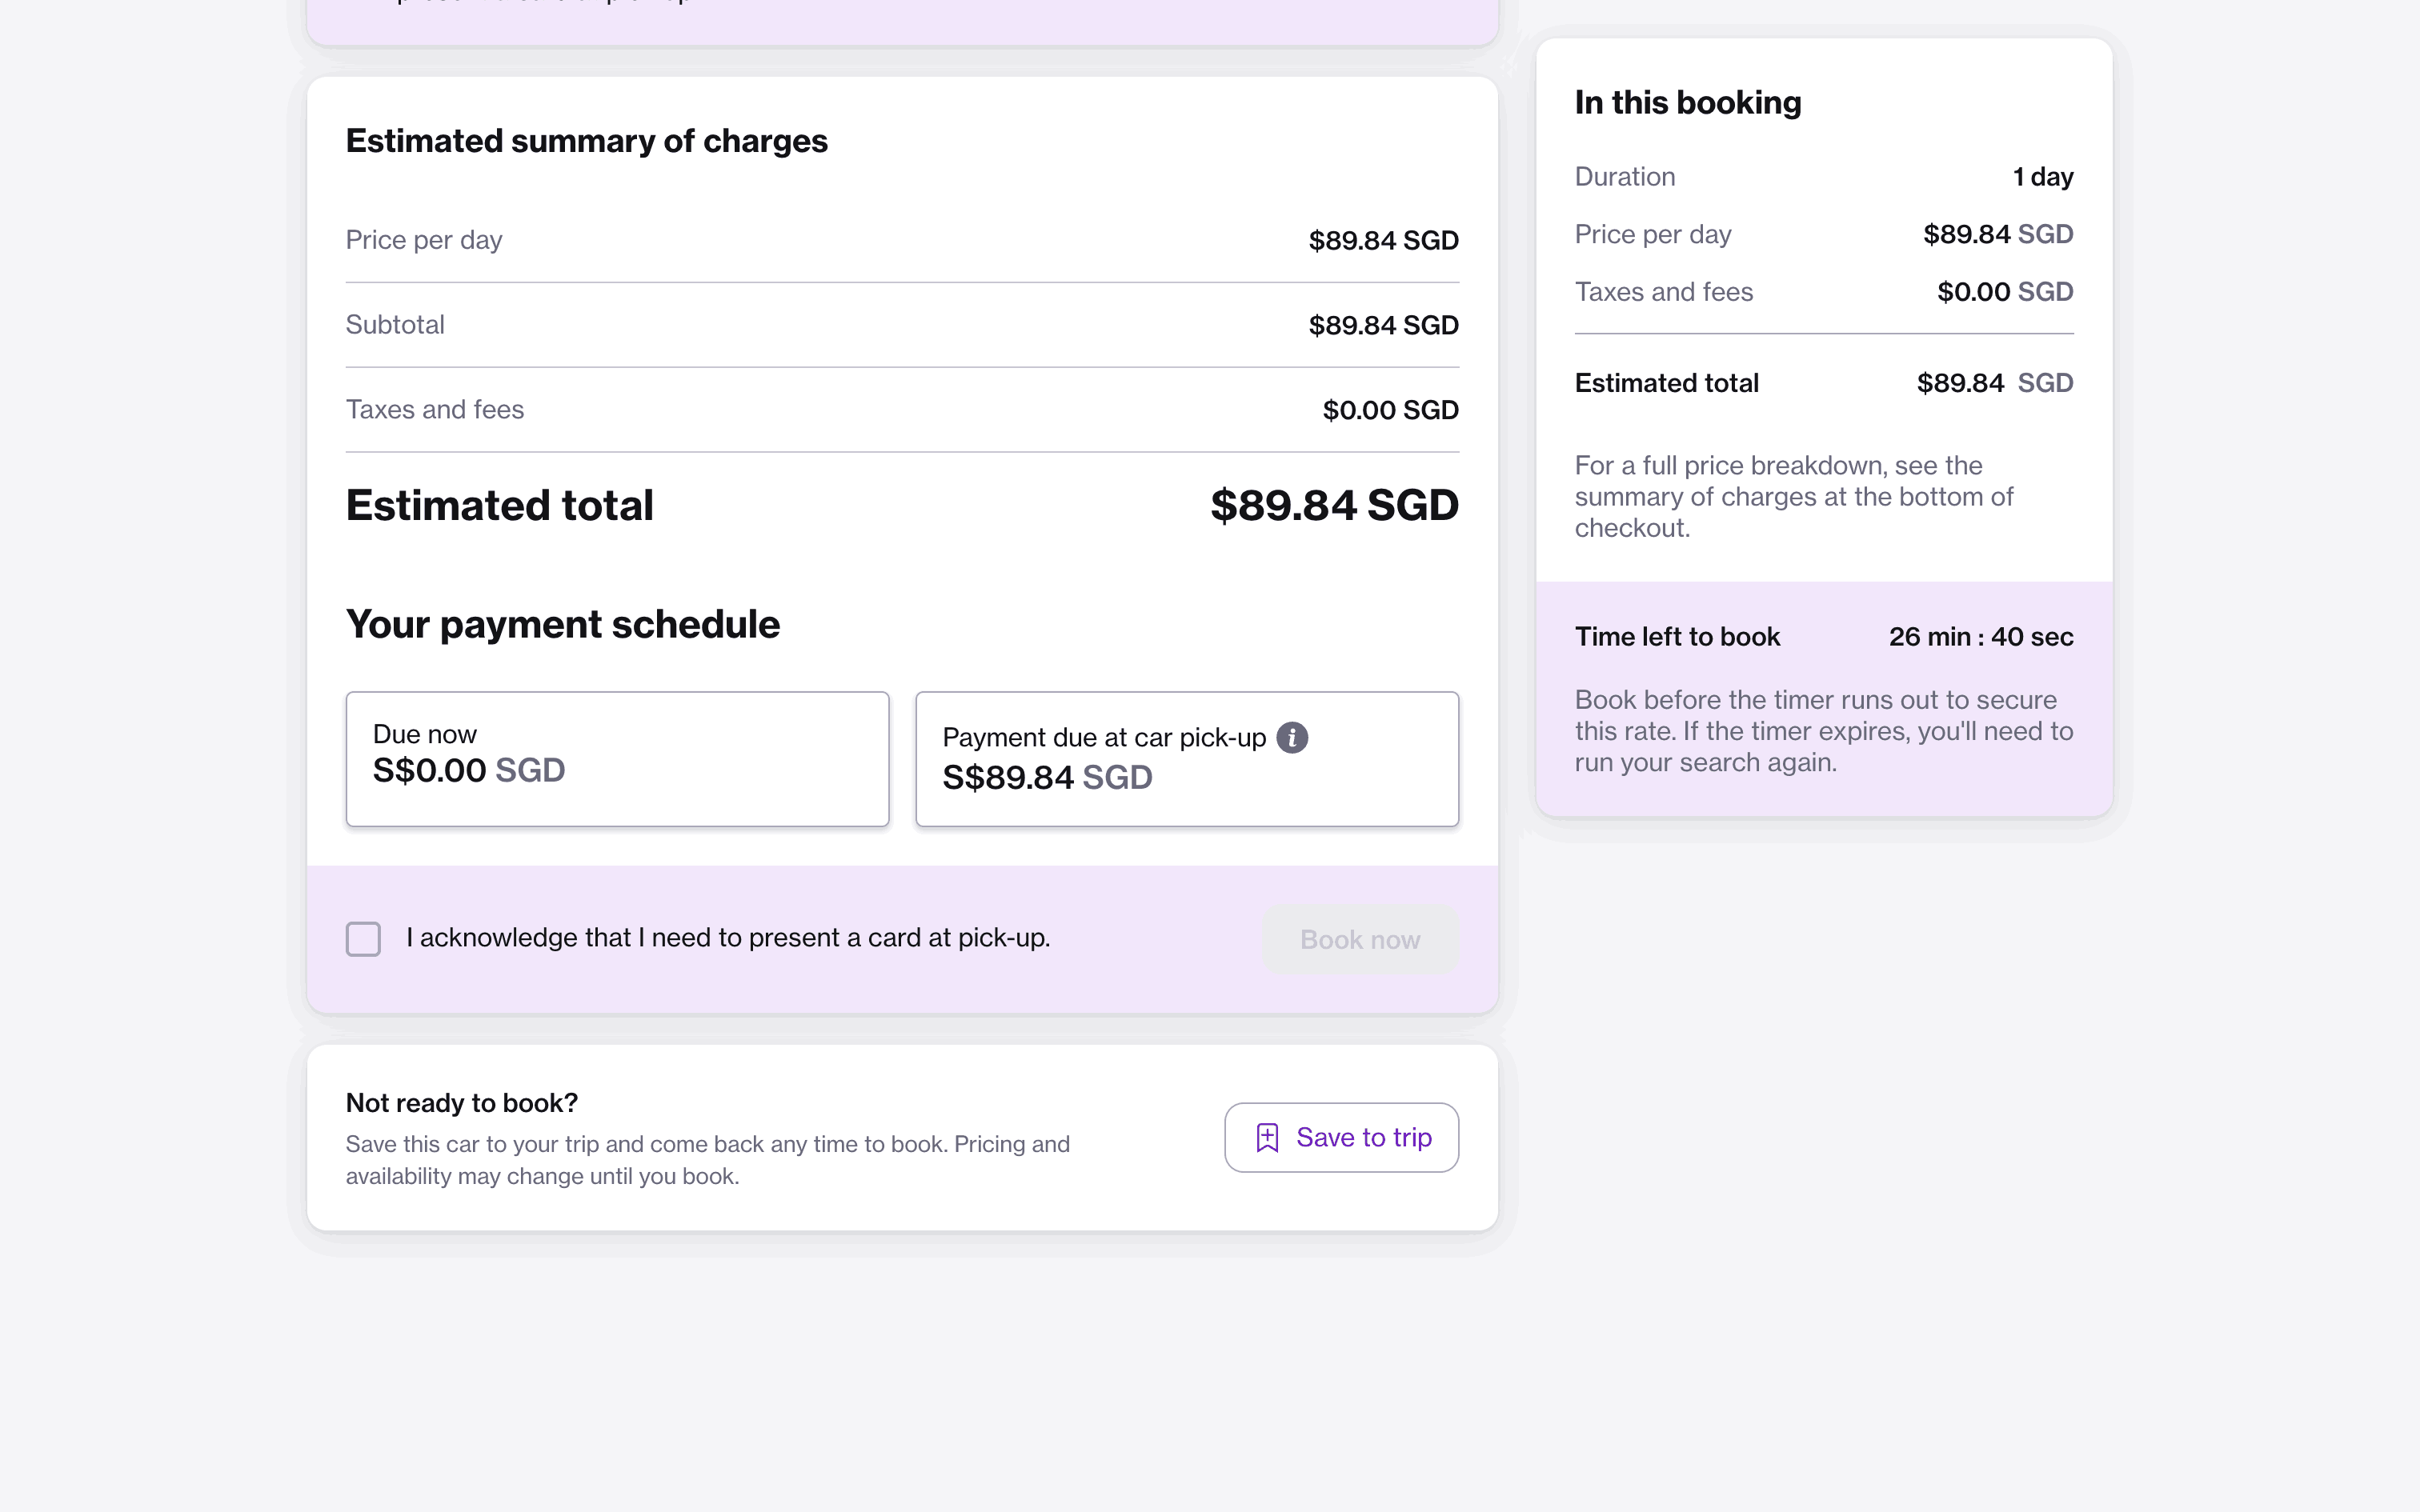The image size is (2420, 1512).
Task: Click the In this booking heading
Action: coord(1687,103)
